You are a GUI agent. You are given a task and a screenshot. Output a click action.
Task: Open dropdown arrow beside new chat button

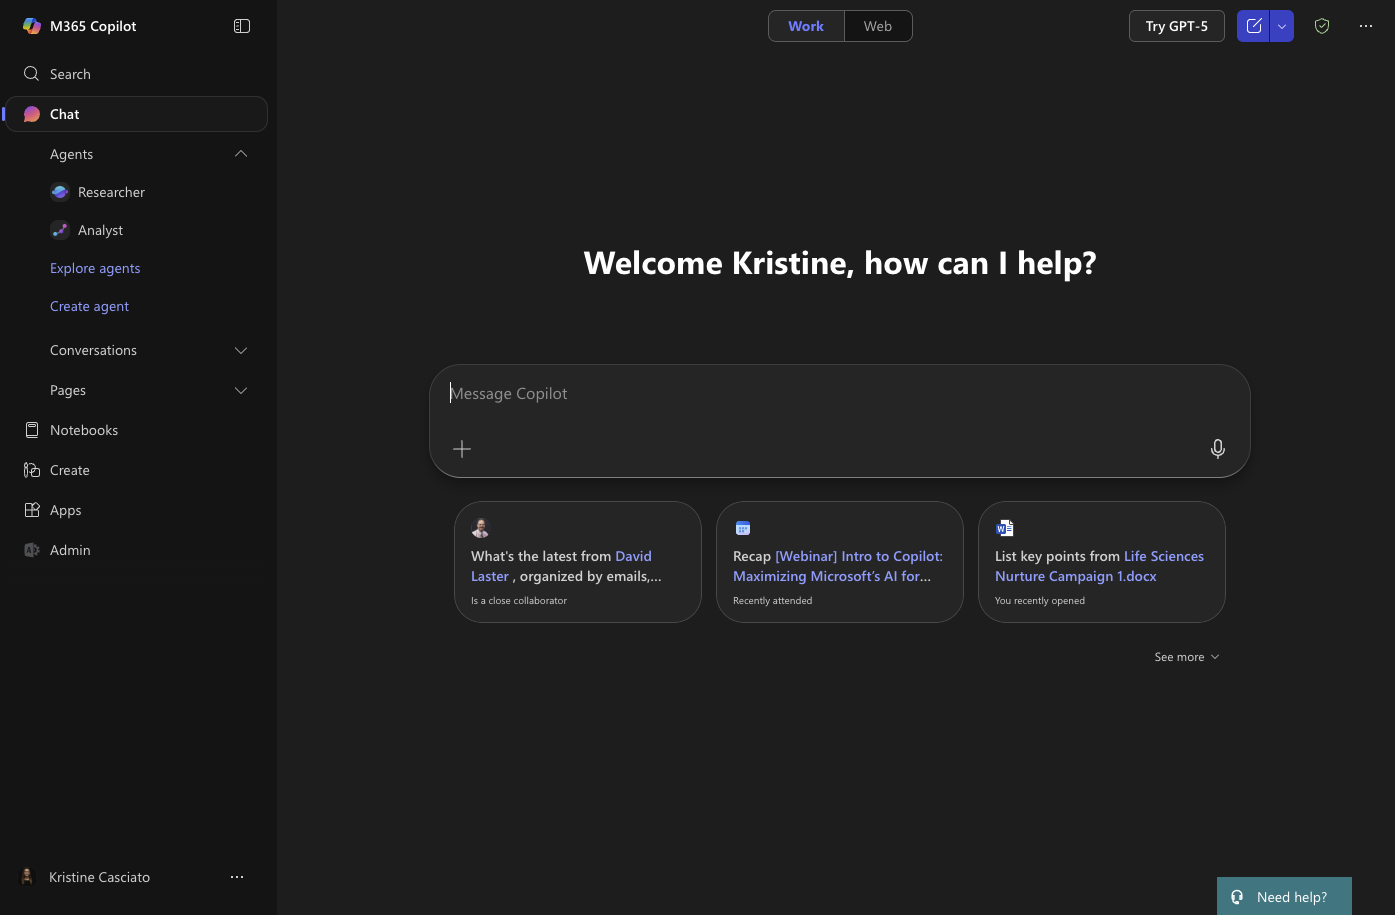1282,26
